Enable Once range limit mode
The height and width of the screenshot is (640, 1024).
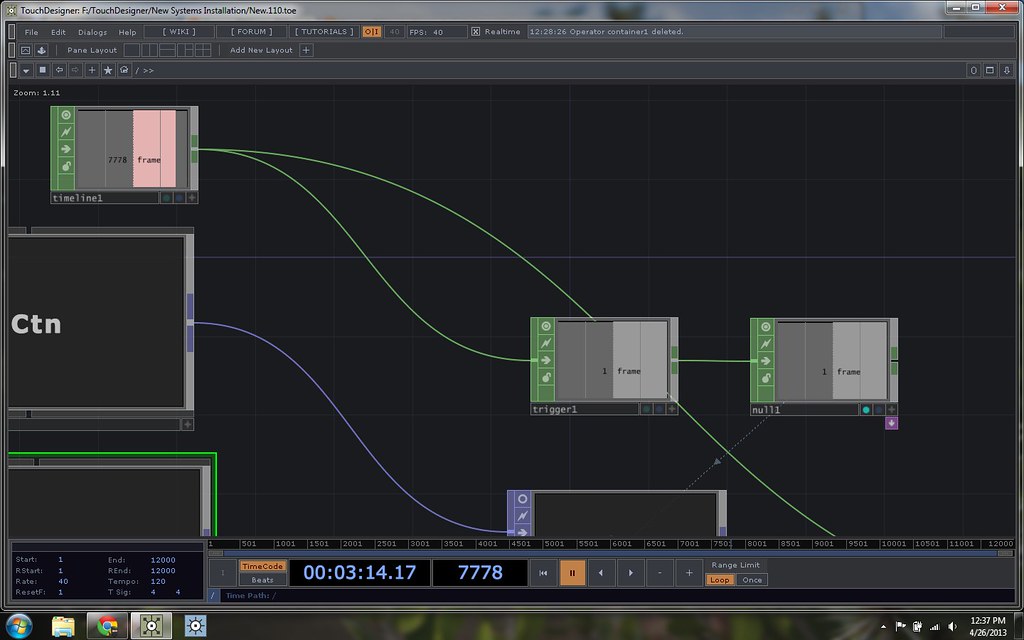tap(752, 580)
